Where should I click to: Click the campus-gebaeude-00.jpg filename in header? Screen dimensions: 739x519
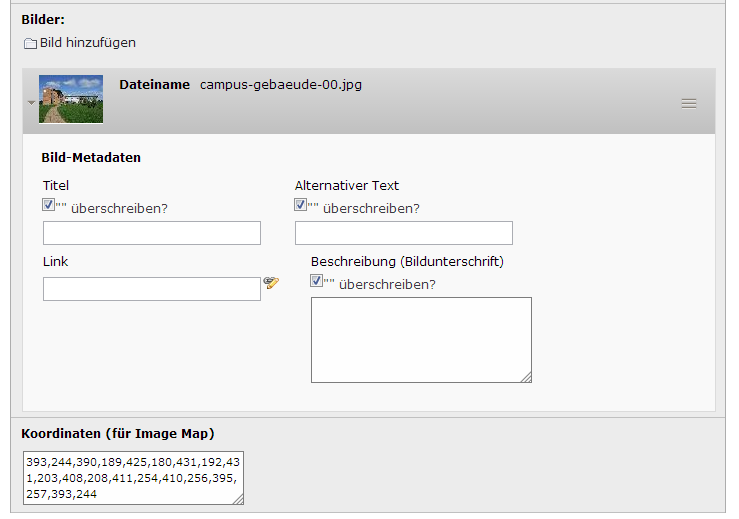pos(281,85)
